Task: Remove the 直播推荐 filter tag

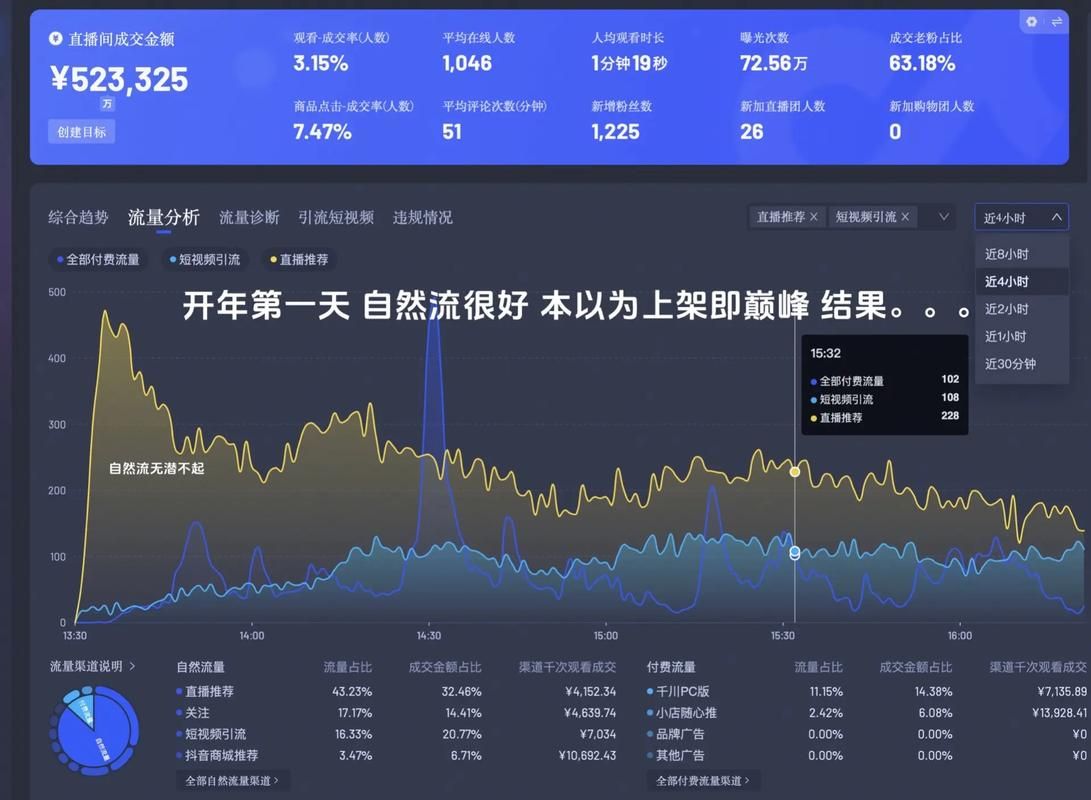Action: click(x=813, y=217)
